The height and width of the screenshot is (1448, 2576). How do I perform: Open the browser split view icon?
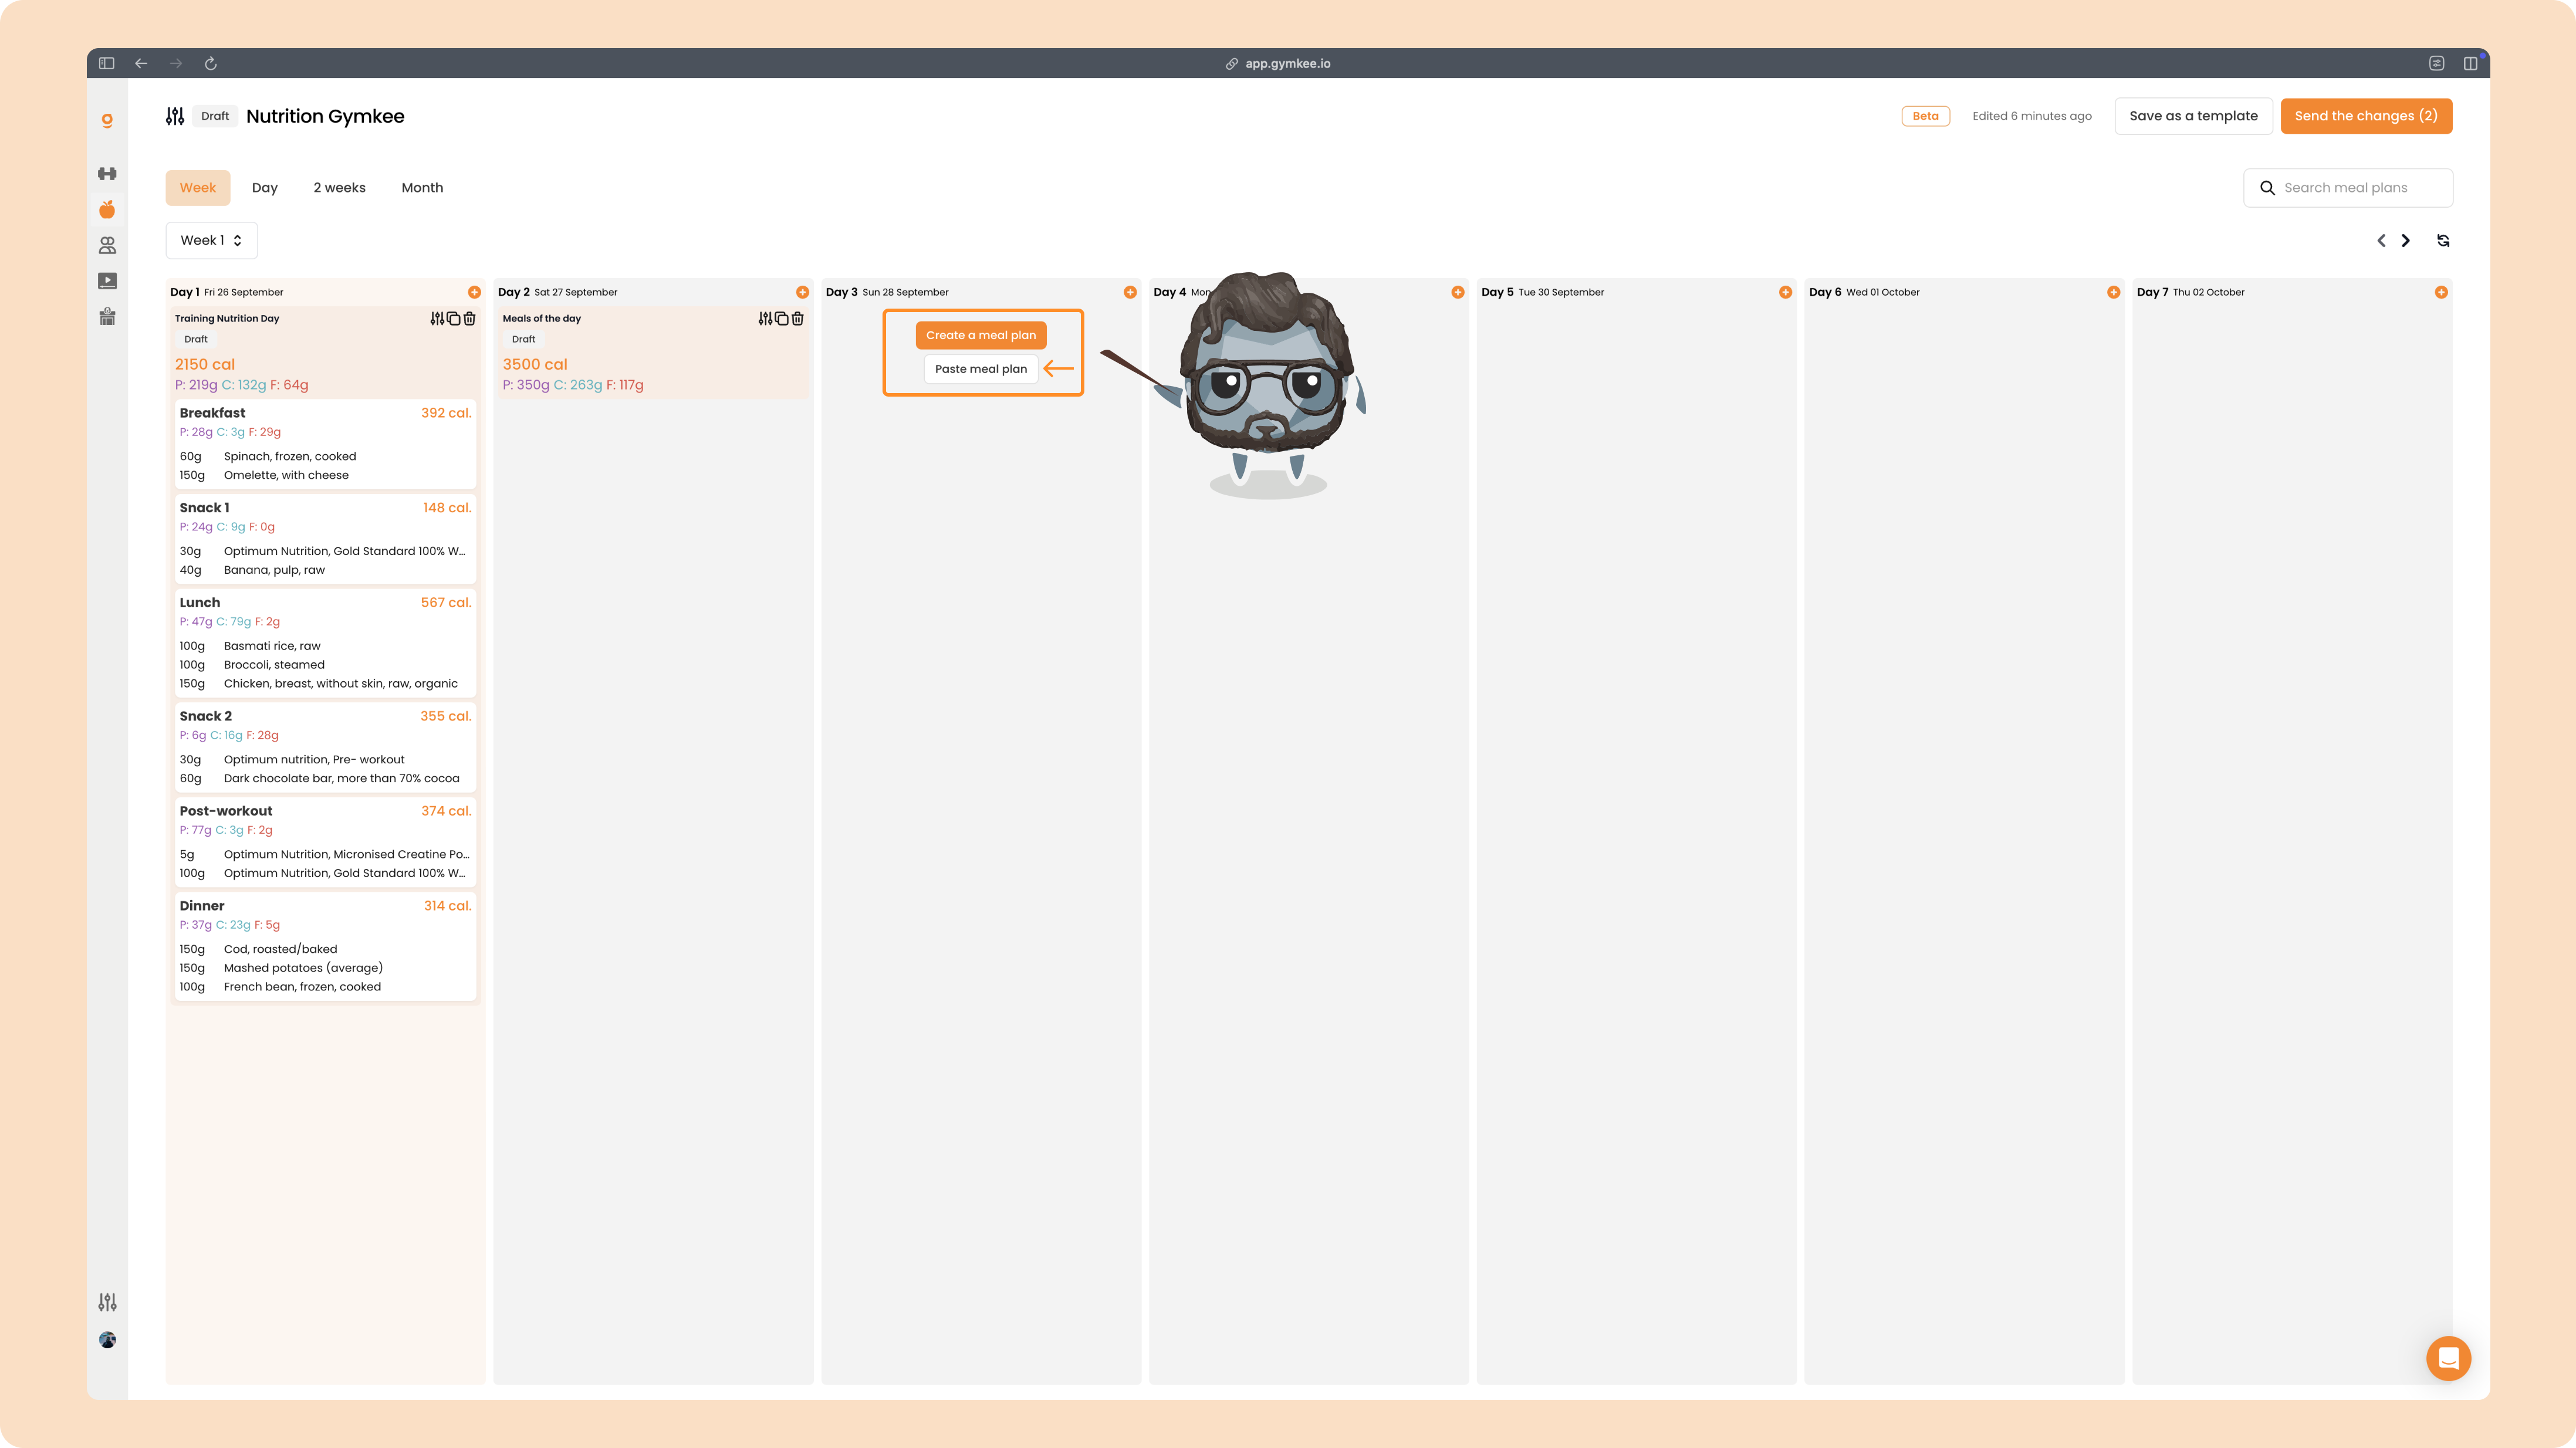click(x=2470, y=63)
